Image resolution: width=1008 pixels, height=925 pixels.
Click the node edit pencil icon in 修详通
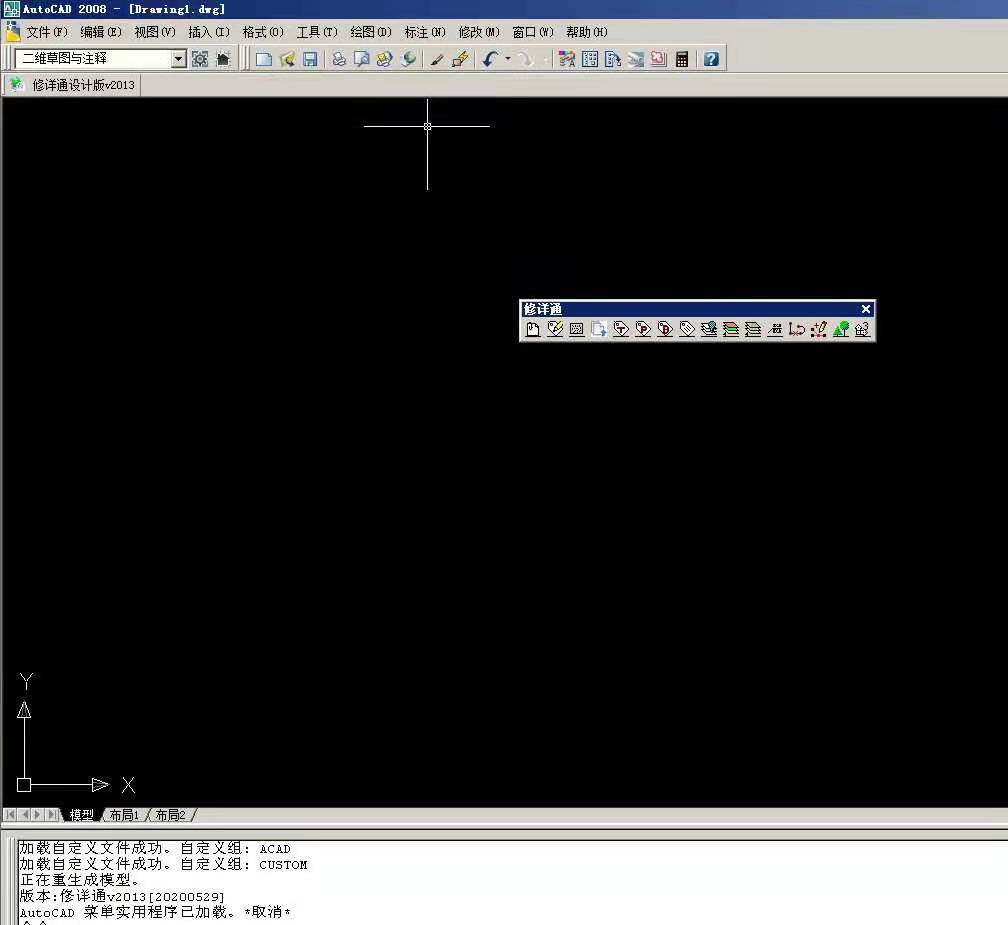(819, 329)
